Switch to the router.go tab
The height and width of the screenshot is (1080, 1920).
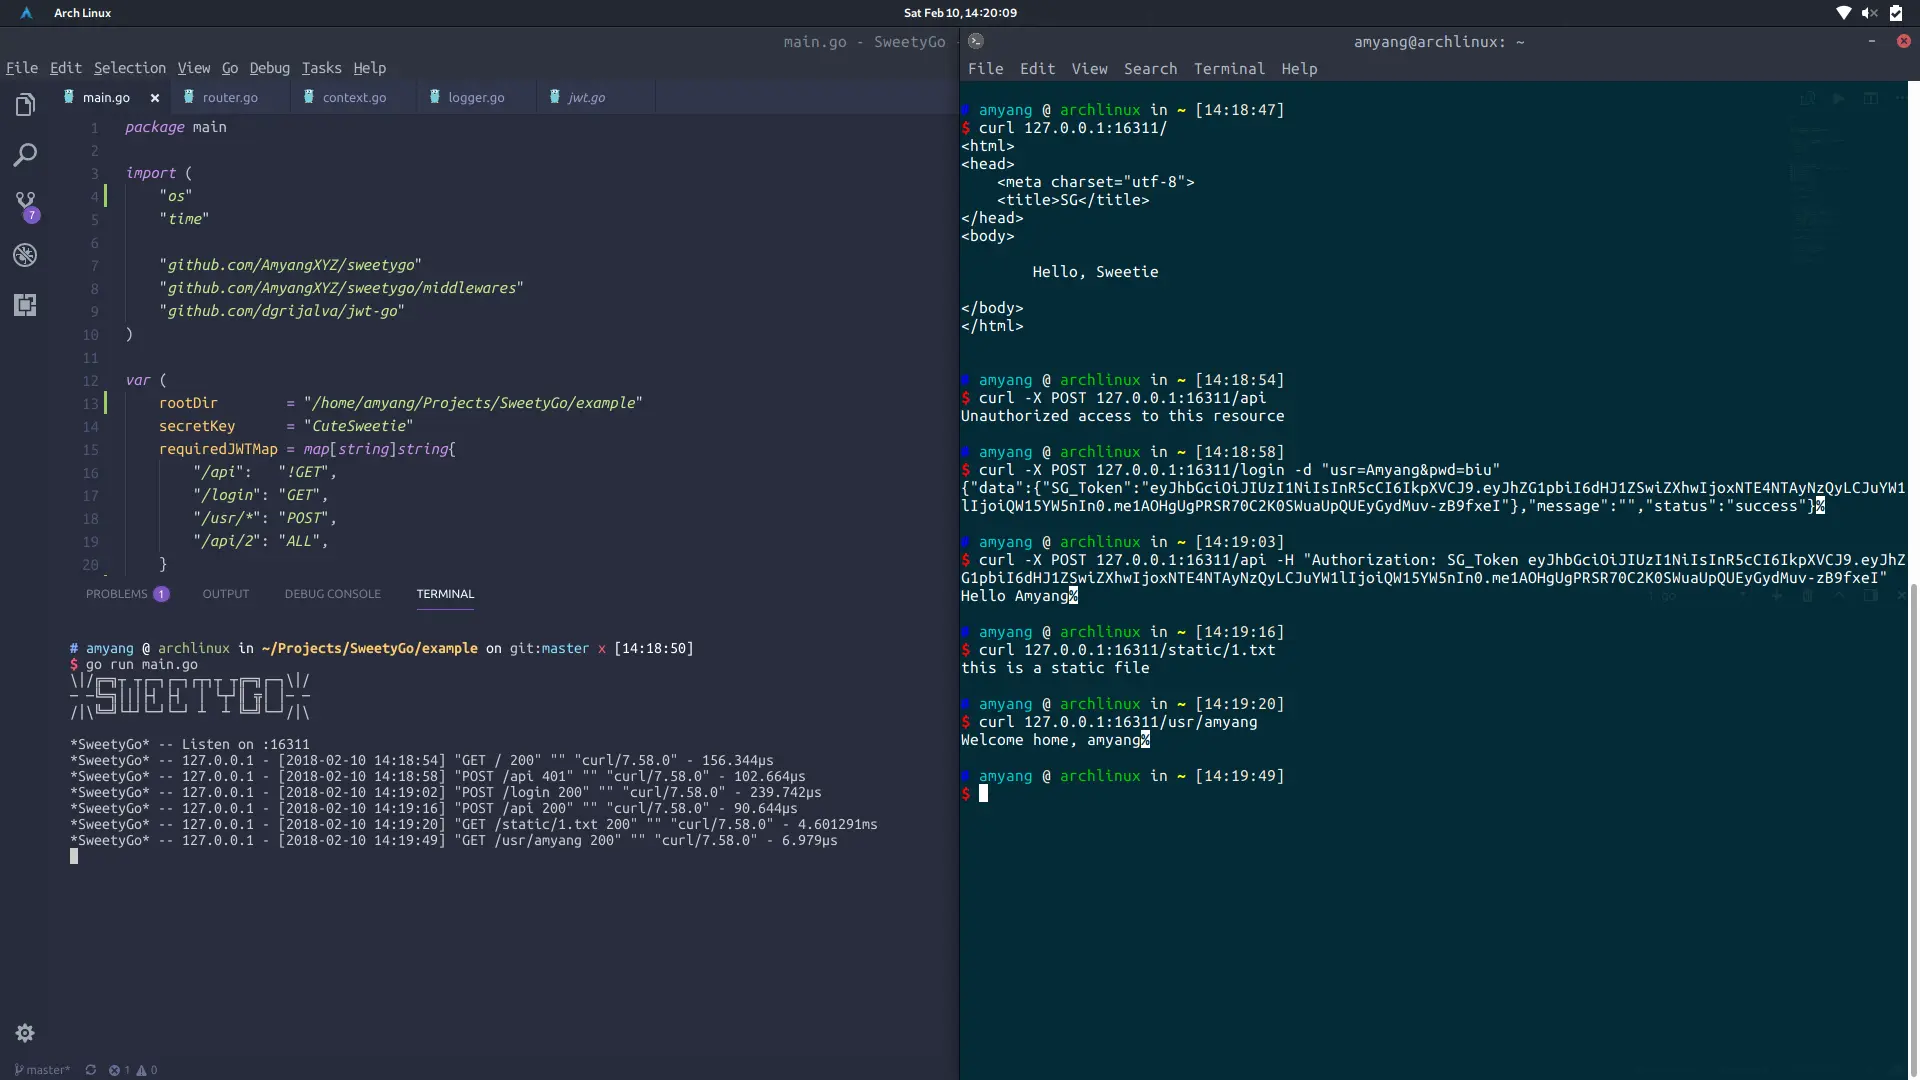[x=229, y=98]
